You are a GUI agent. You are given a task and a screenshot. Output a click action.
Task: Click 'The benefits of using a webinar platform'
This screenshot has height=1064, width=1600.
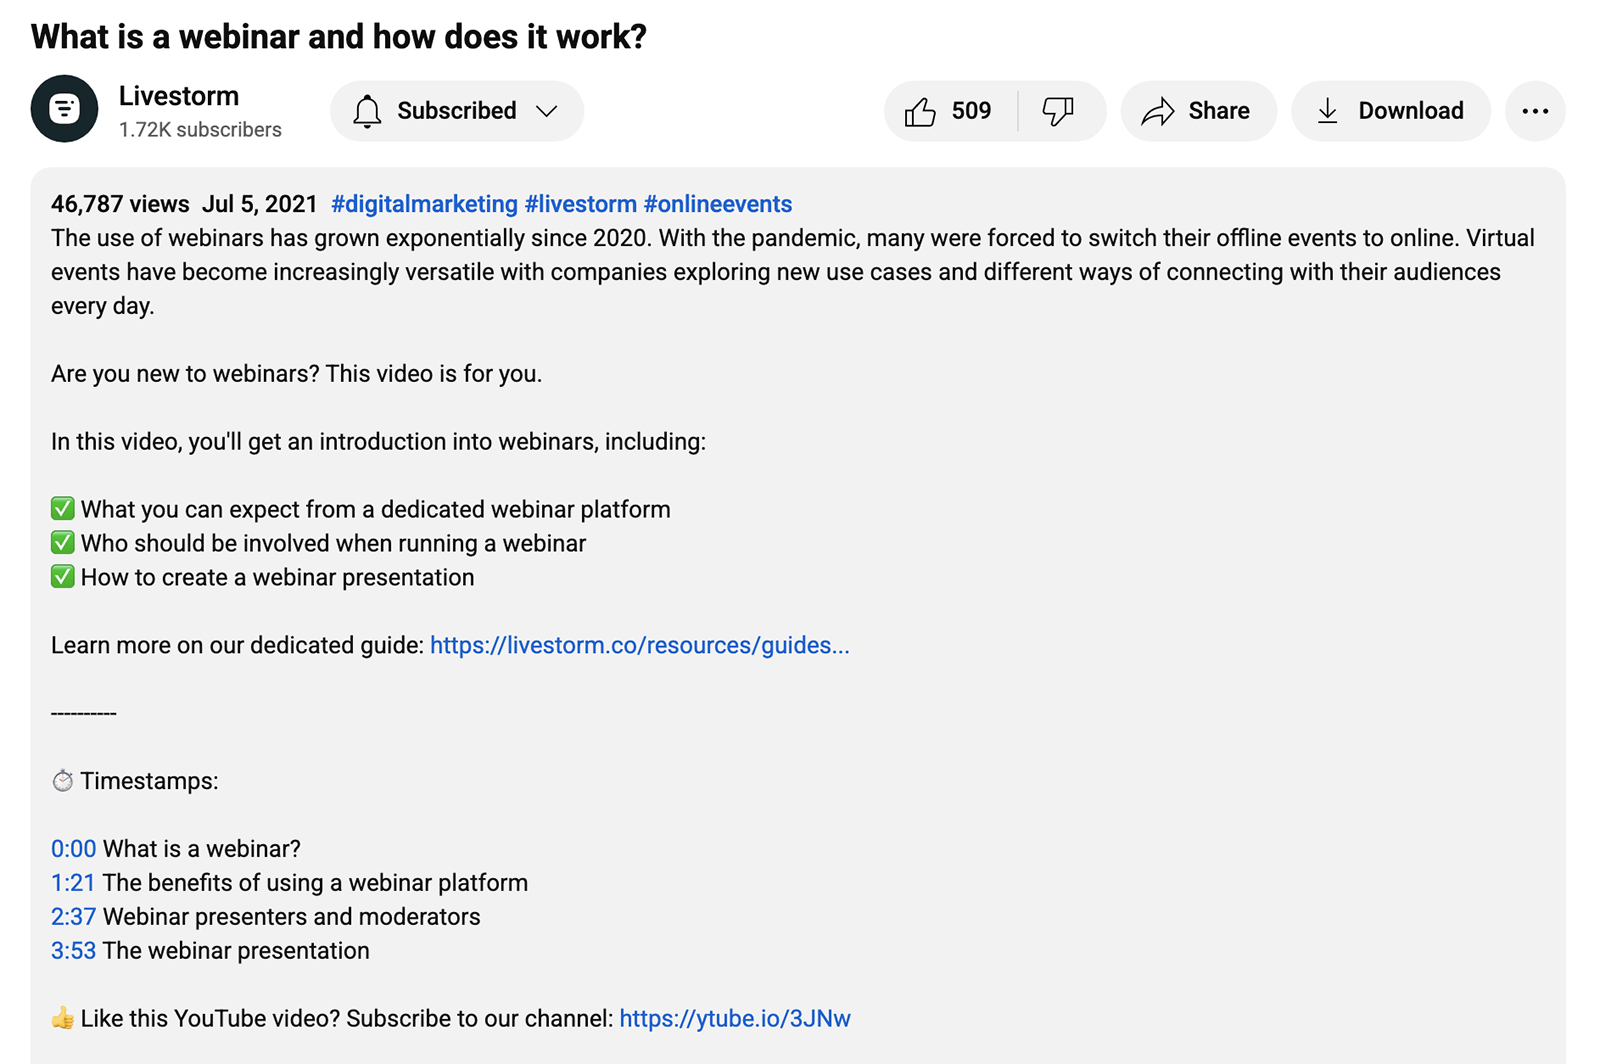click(315, 883)
